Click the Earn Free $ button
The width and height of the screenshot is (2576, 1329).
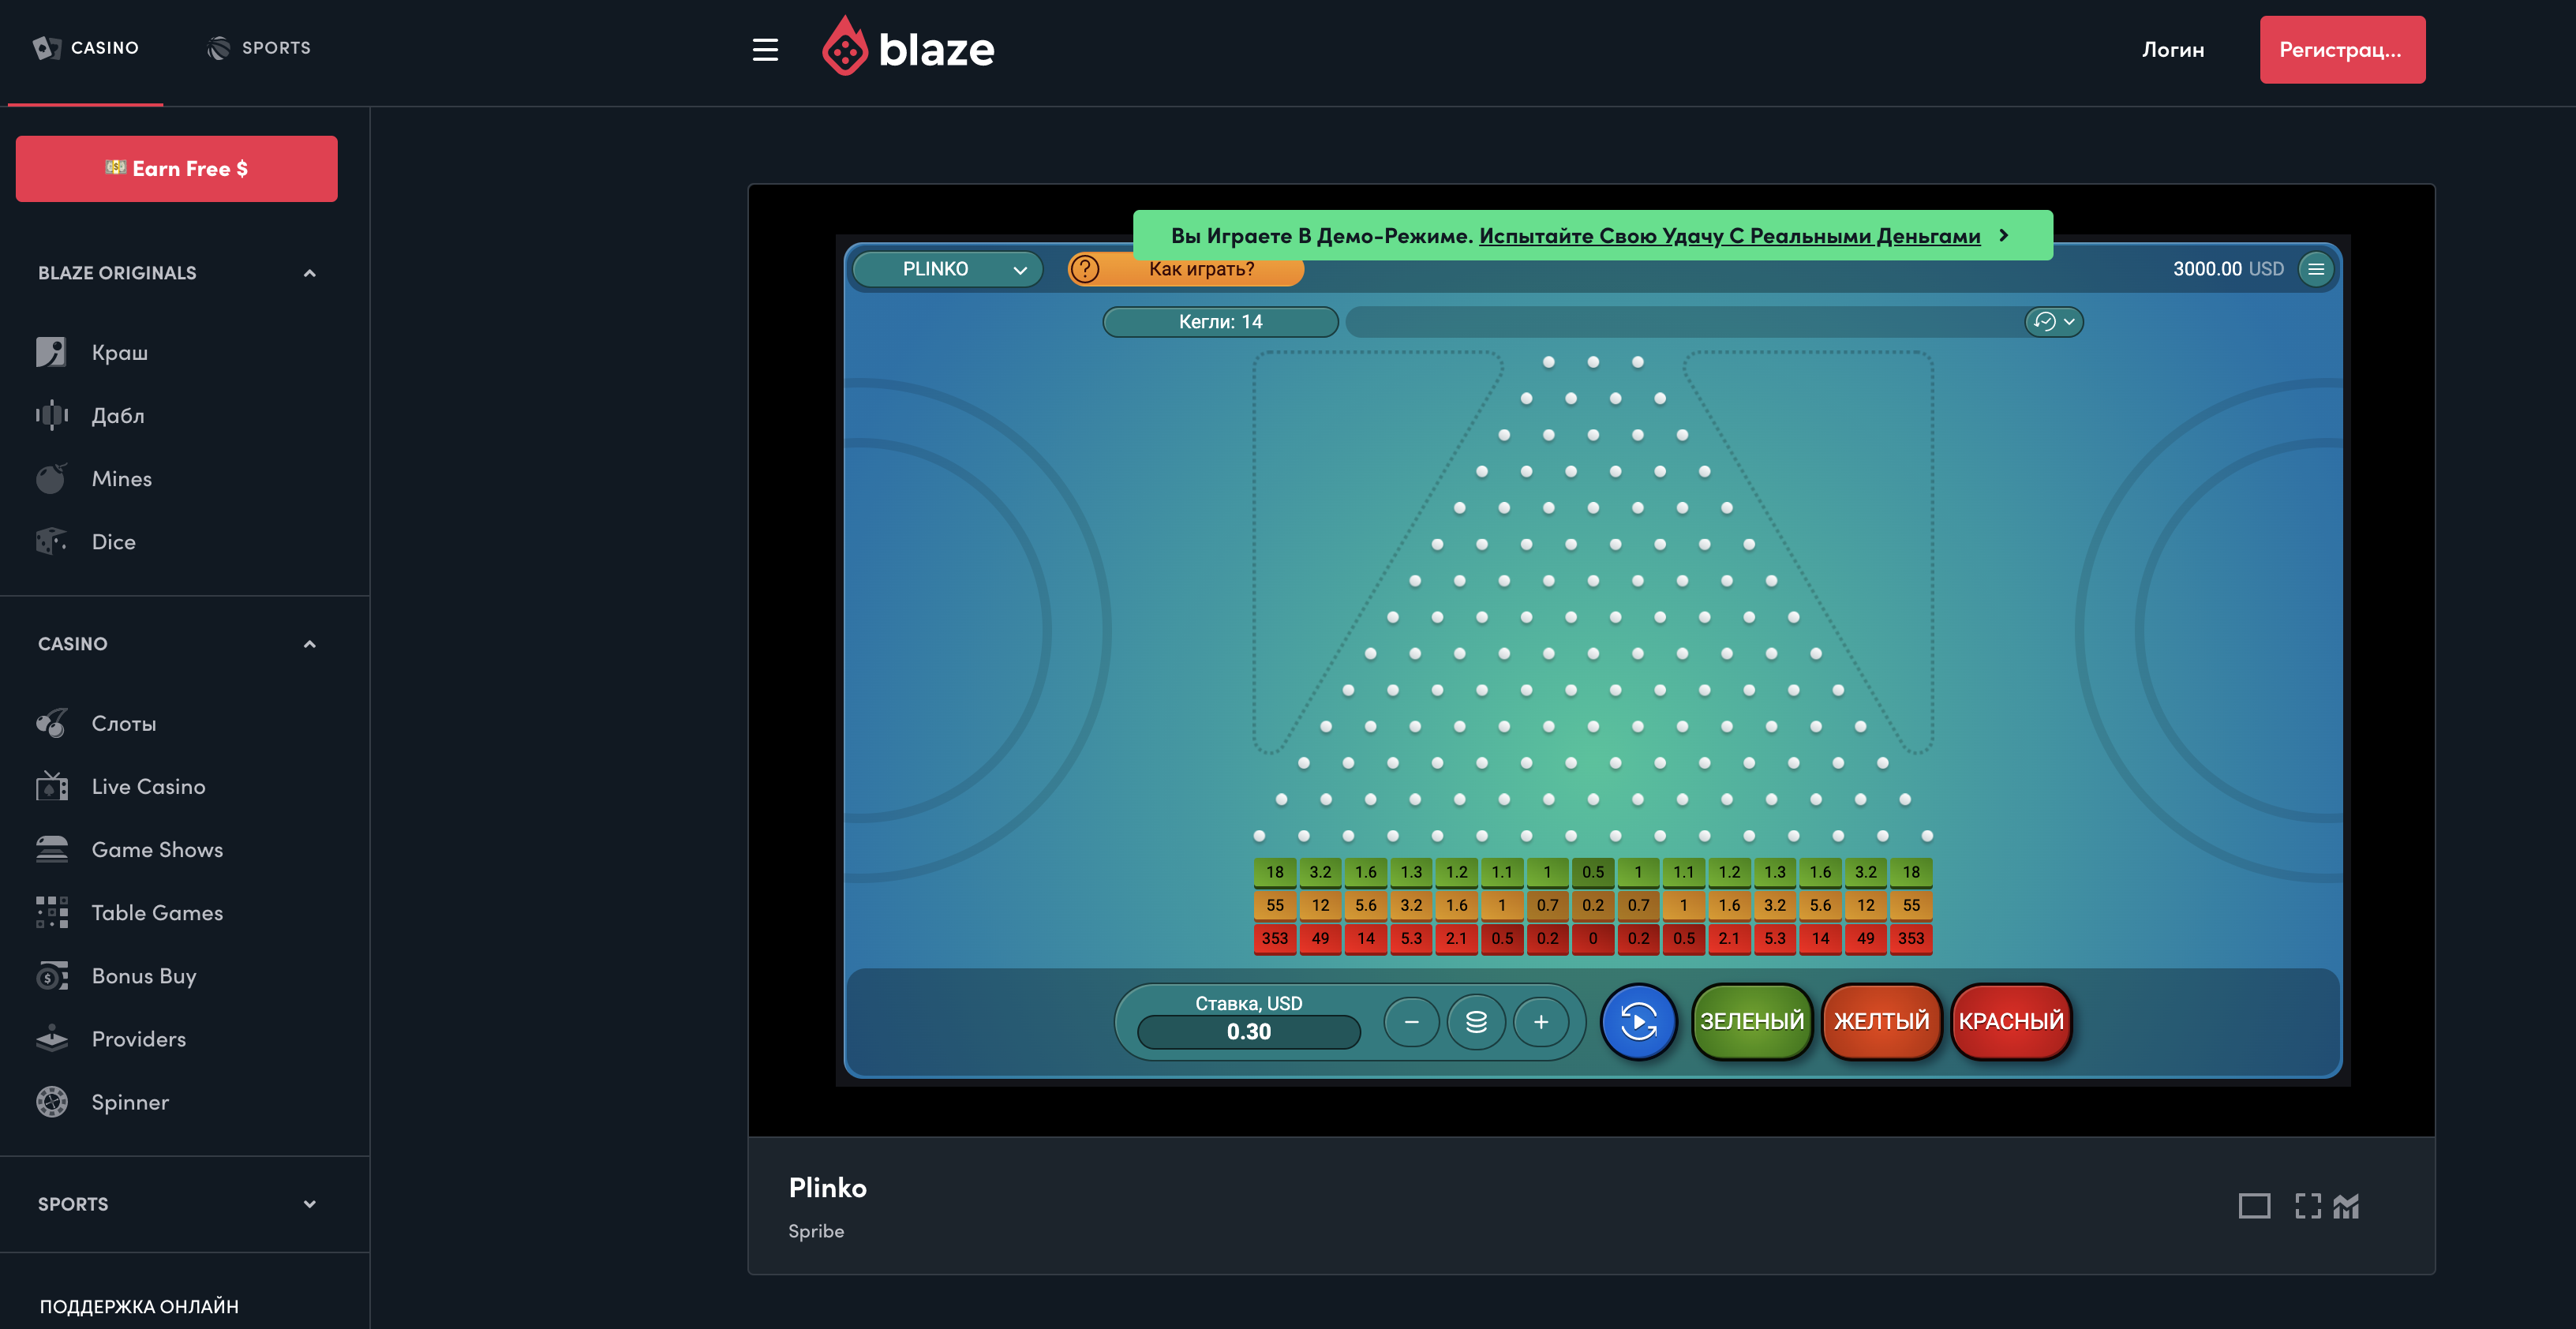pos(176,169)
